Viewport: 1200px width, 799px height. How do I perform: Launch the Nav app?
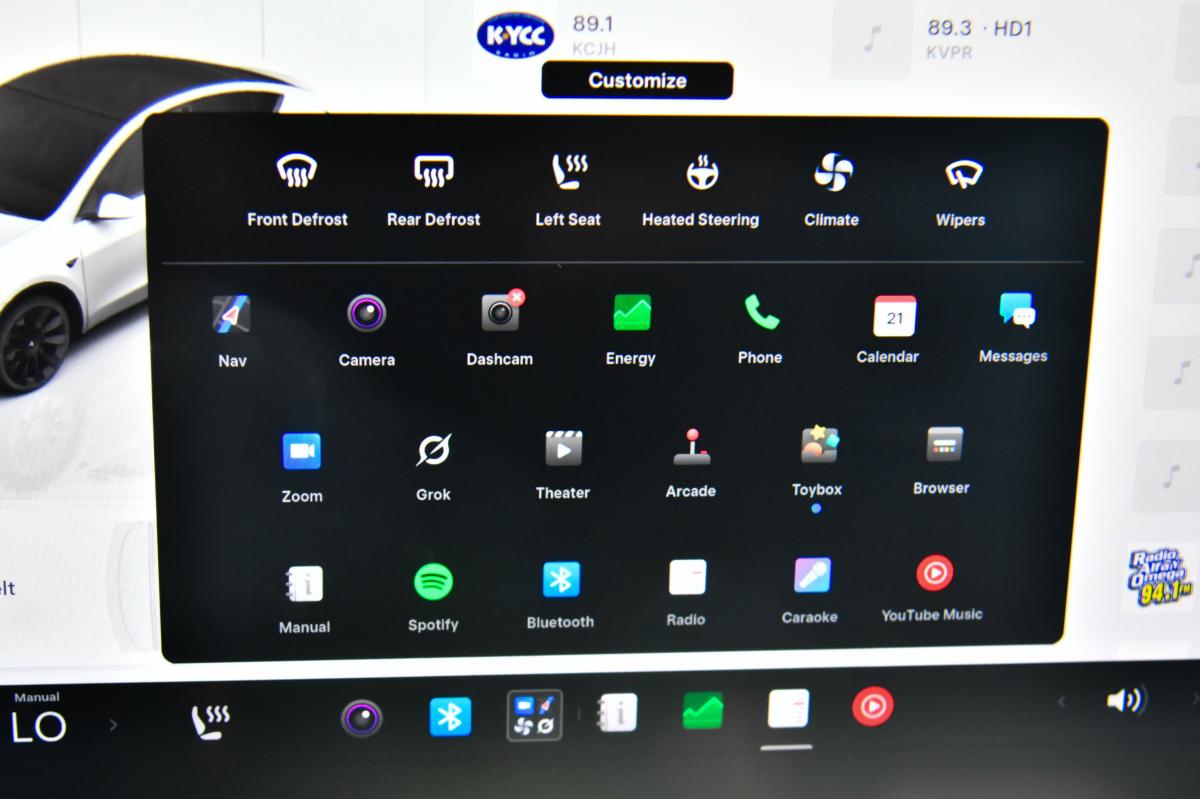pos(232,330)
